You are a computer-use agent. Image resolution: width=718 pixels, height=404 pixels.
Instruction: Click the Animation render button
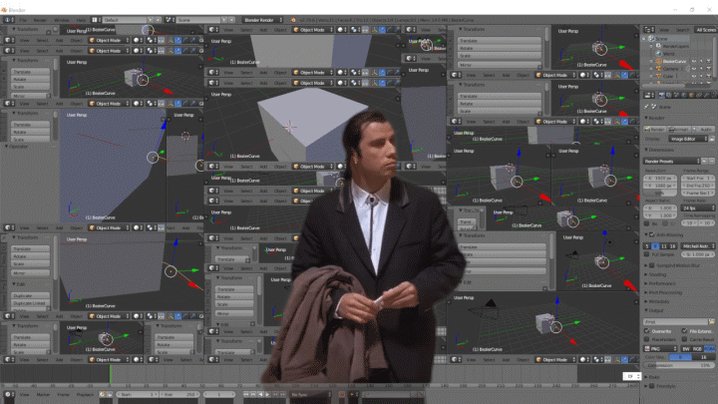680,129
